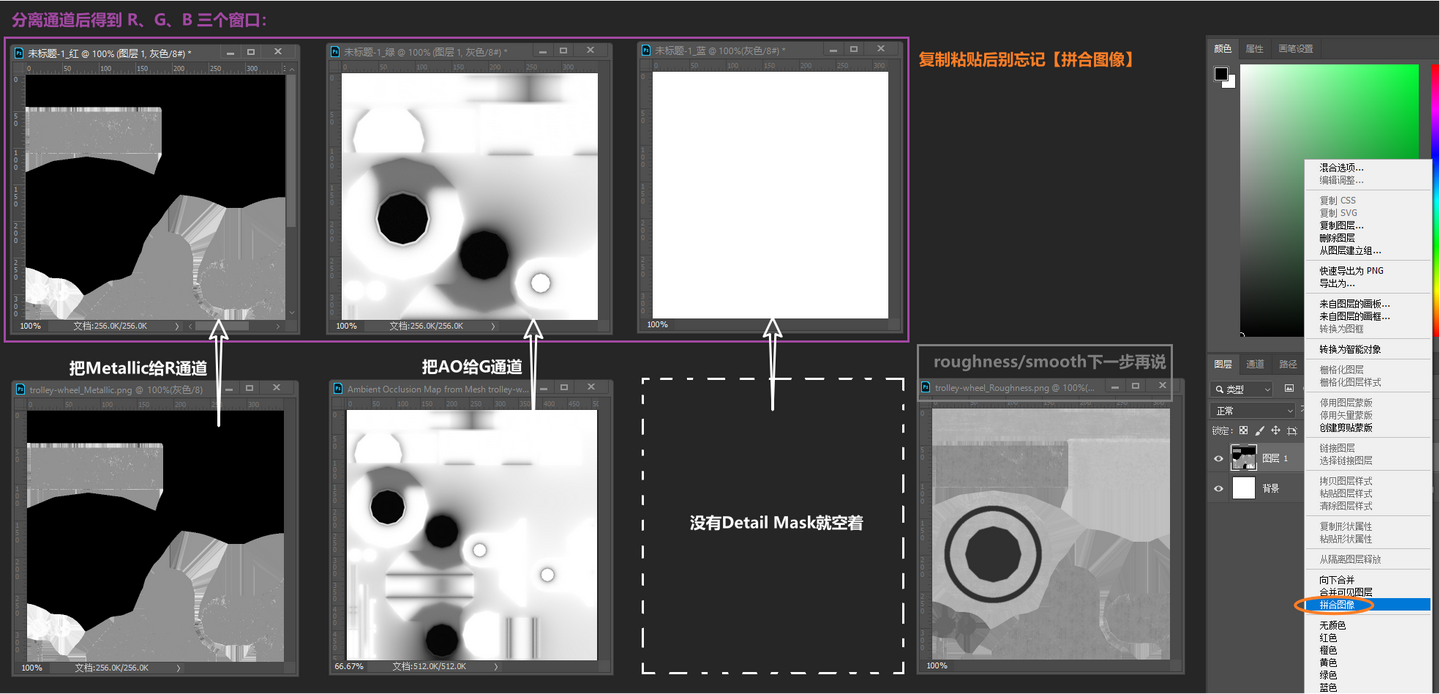Click the prevent artboard auto-nesting lock icon
The width and height of the screenshot is (1440, 694).
click(1292, 431)
